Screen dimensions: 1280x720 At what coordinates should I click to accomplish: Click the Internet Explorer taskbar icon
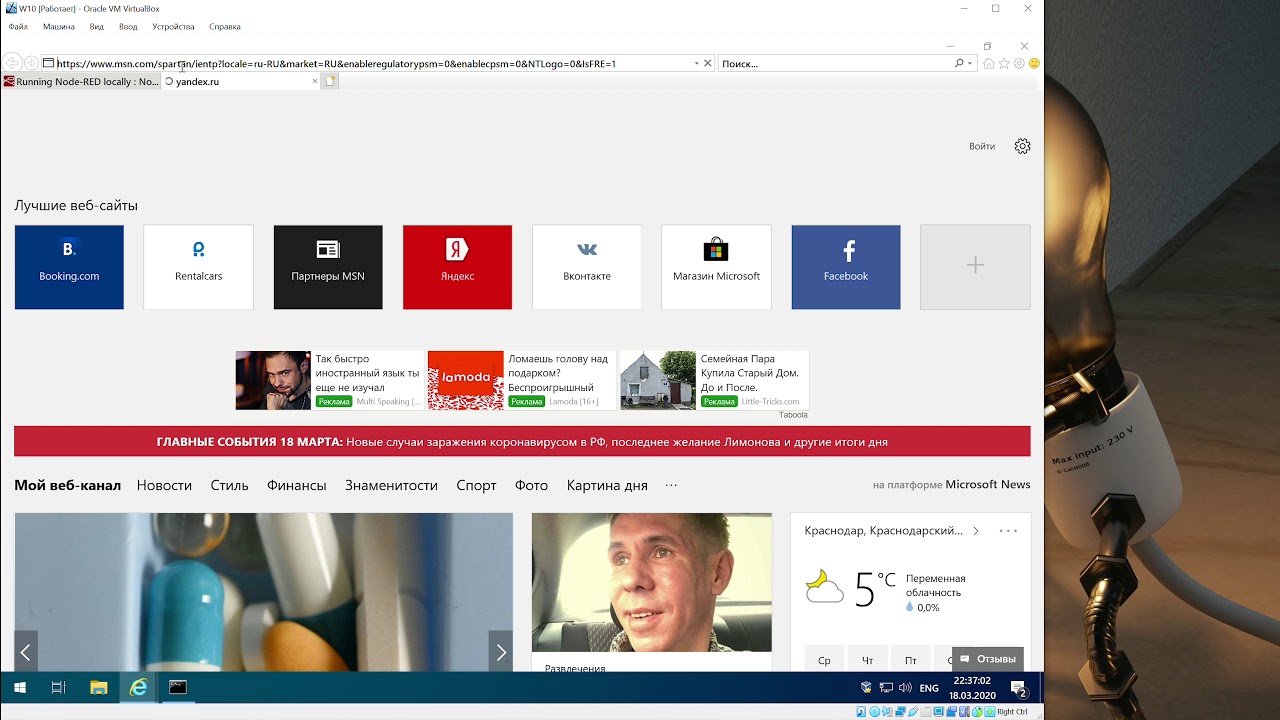pos(138,687)
